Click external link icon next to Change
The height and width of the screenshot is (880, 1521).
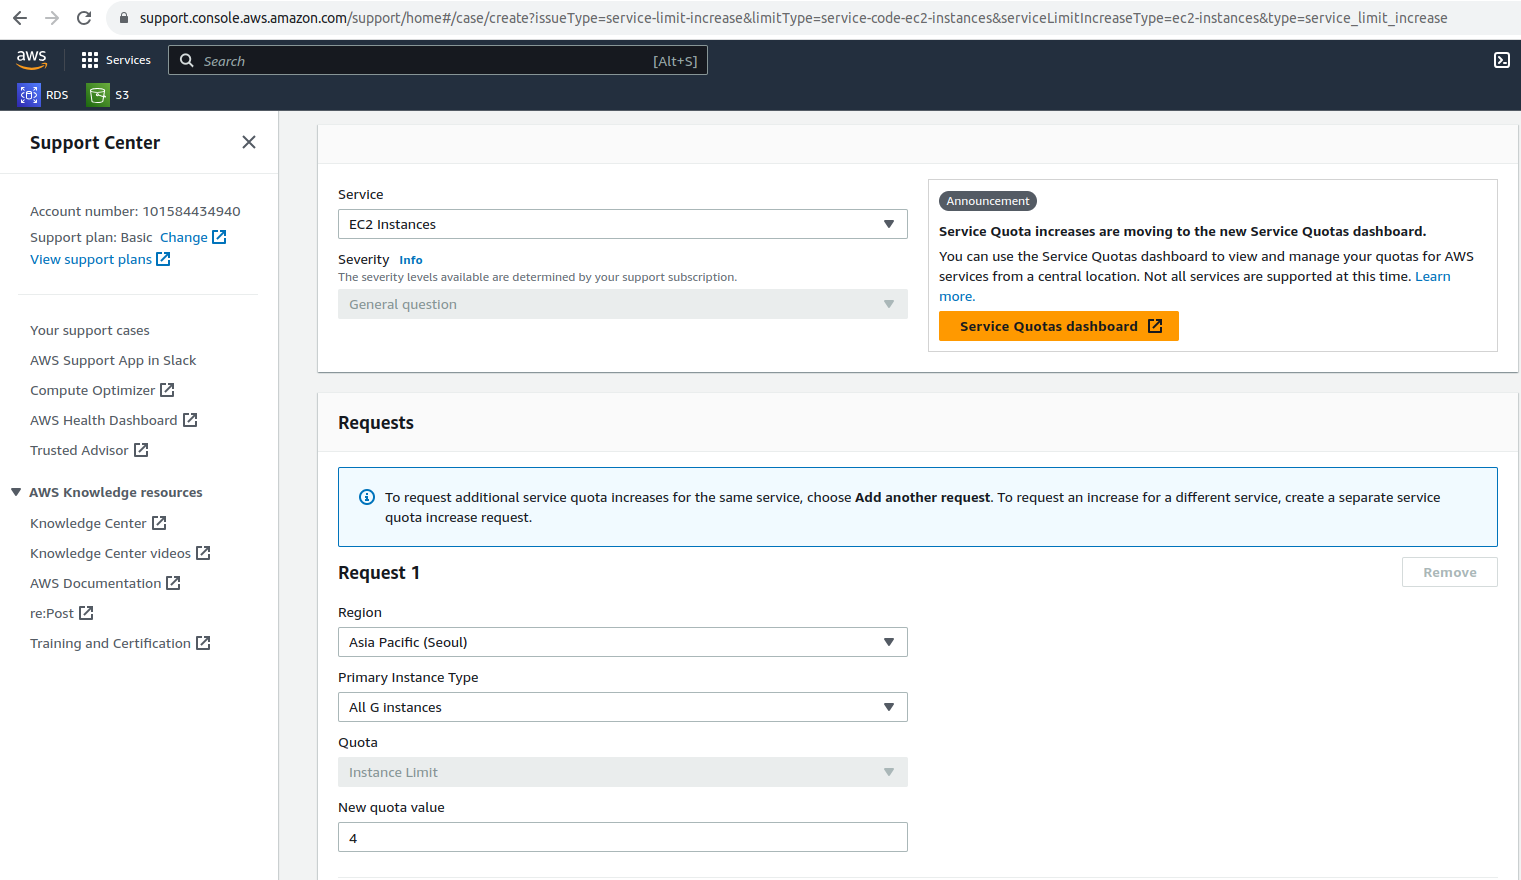219,237
